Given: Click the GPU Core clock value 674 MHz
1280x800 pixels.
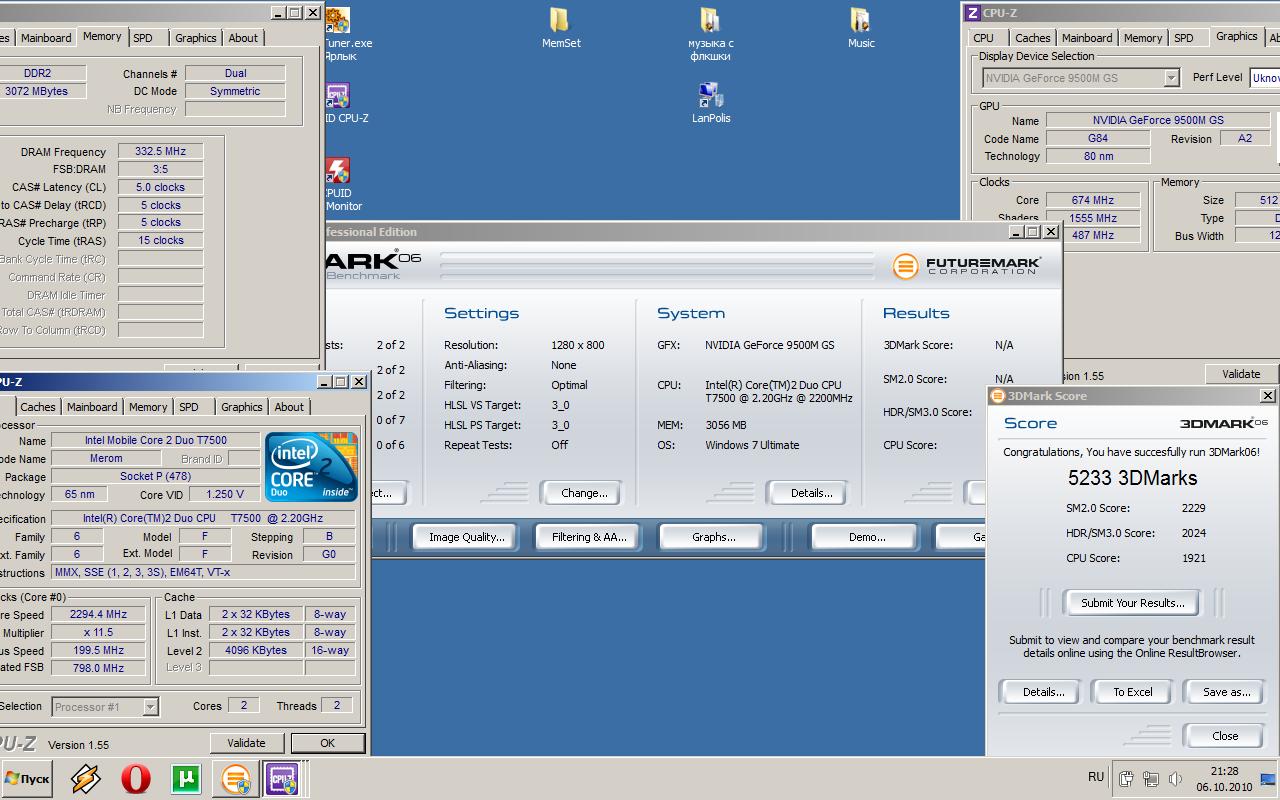Looking at the screenshot, I should [1093, 200].
